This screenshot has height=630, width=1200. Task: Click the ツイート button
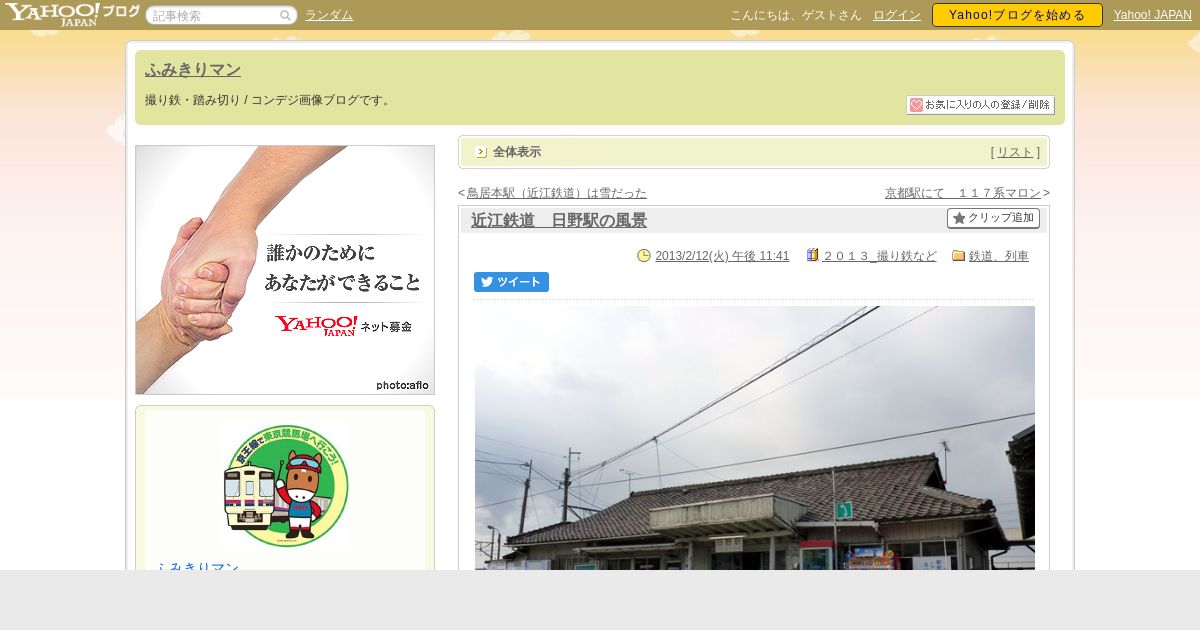[511, 282]
